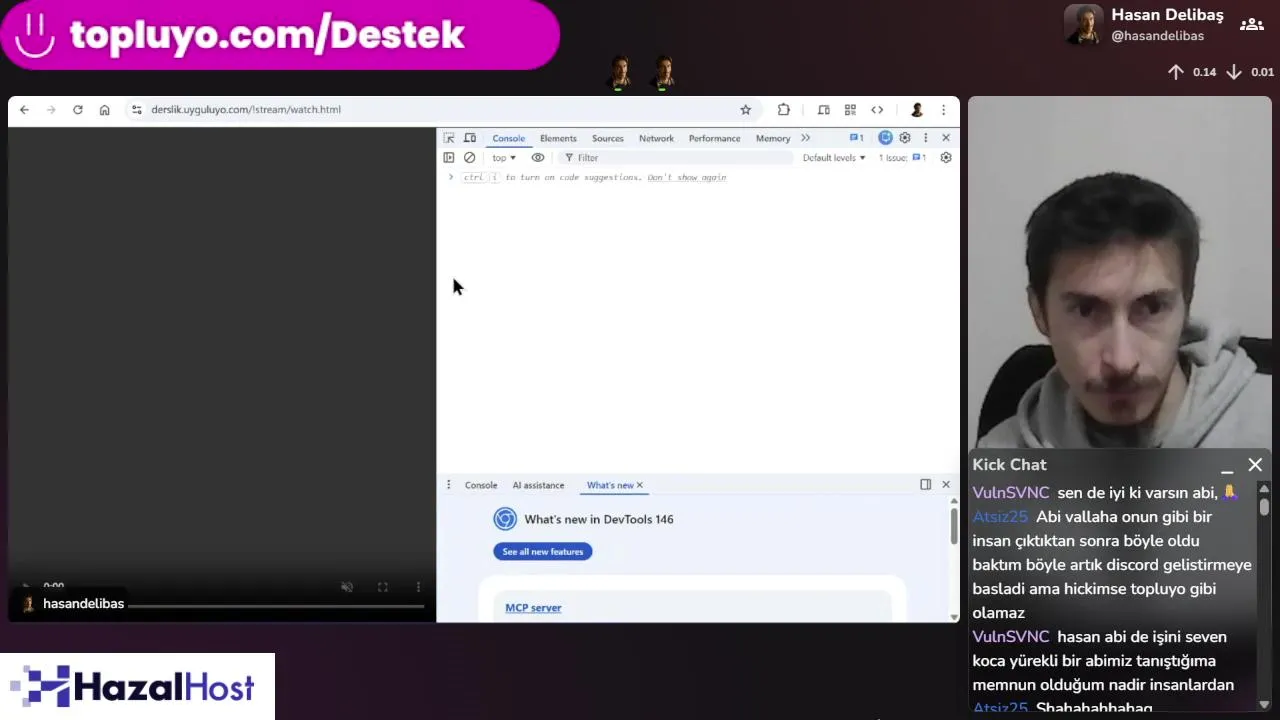Open the blue AI assistance icon in DevTools
Image resolution: width=1280 pixels, height=720 pixels.
click(885, 138)
